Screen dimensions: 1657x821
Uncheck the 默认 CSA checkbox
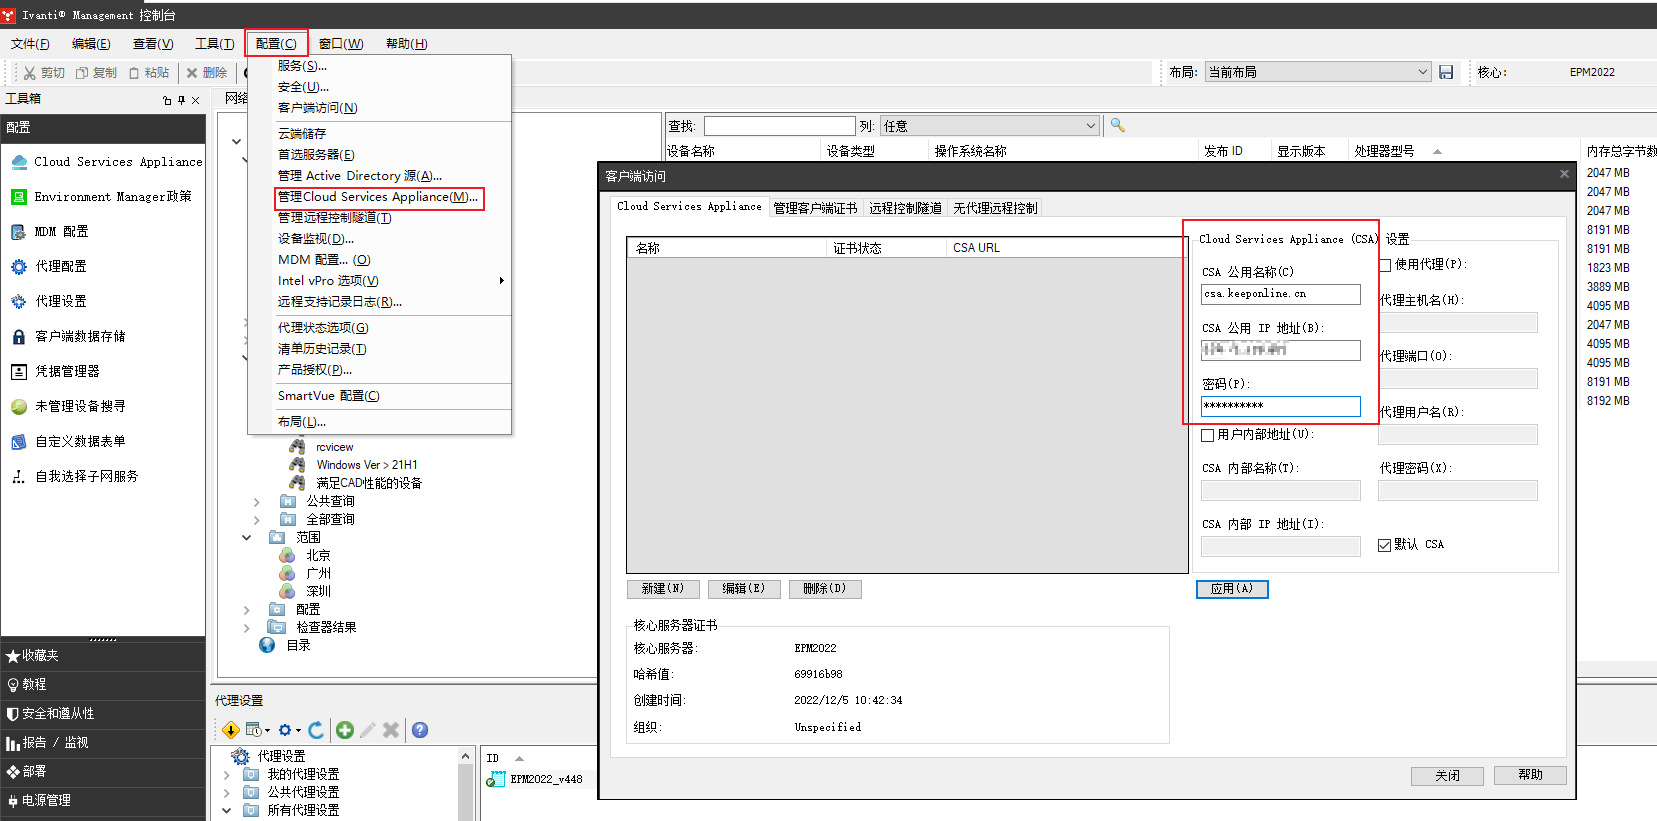1385,545
